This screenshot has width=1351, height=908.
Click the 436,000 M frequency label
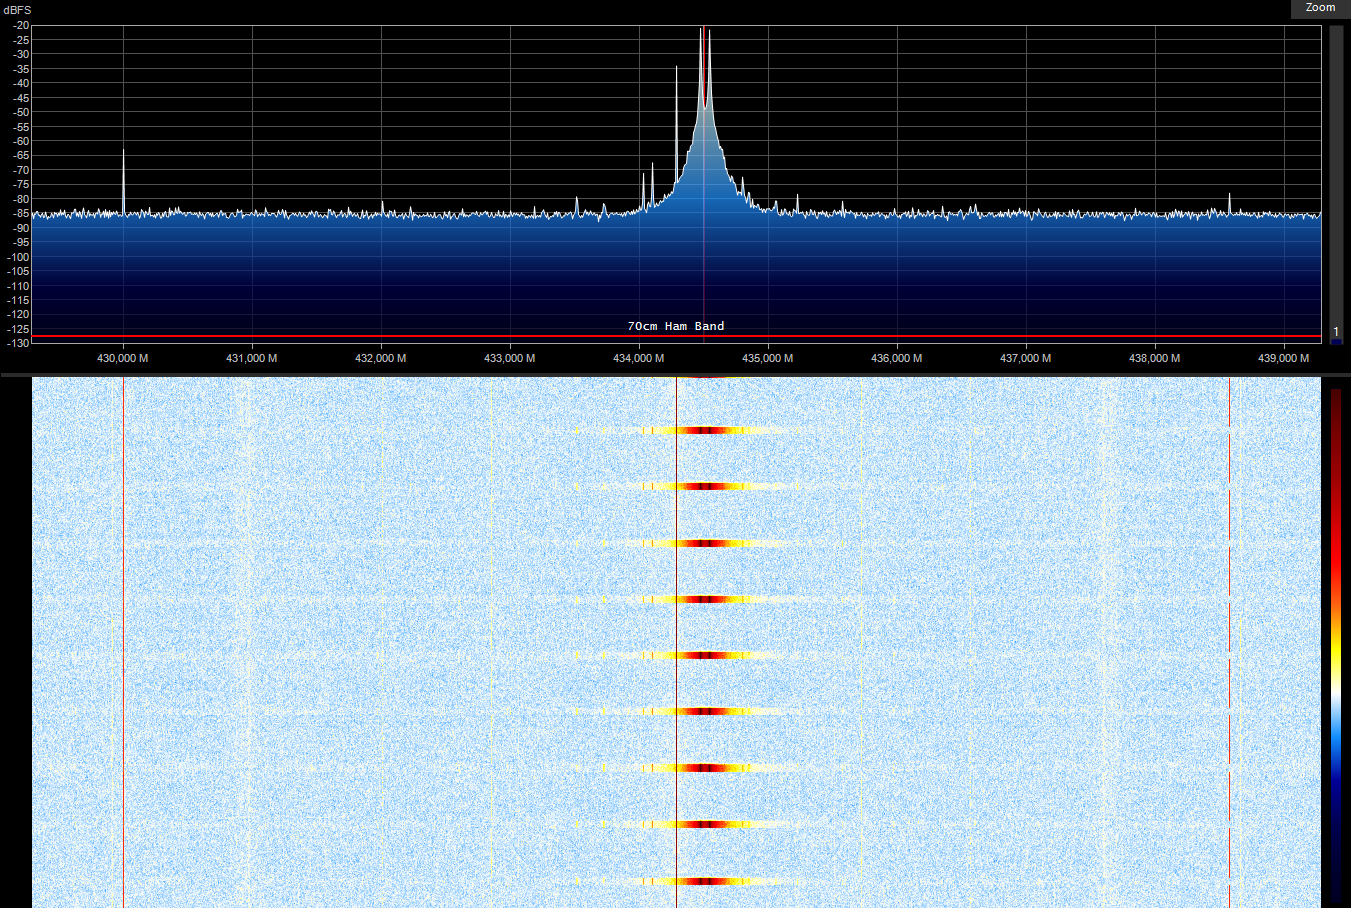pyautogui.click(x=897, y=358)
